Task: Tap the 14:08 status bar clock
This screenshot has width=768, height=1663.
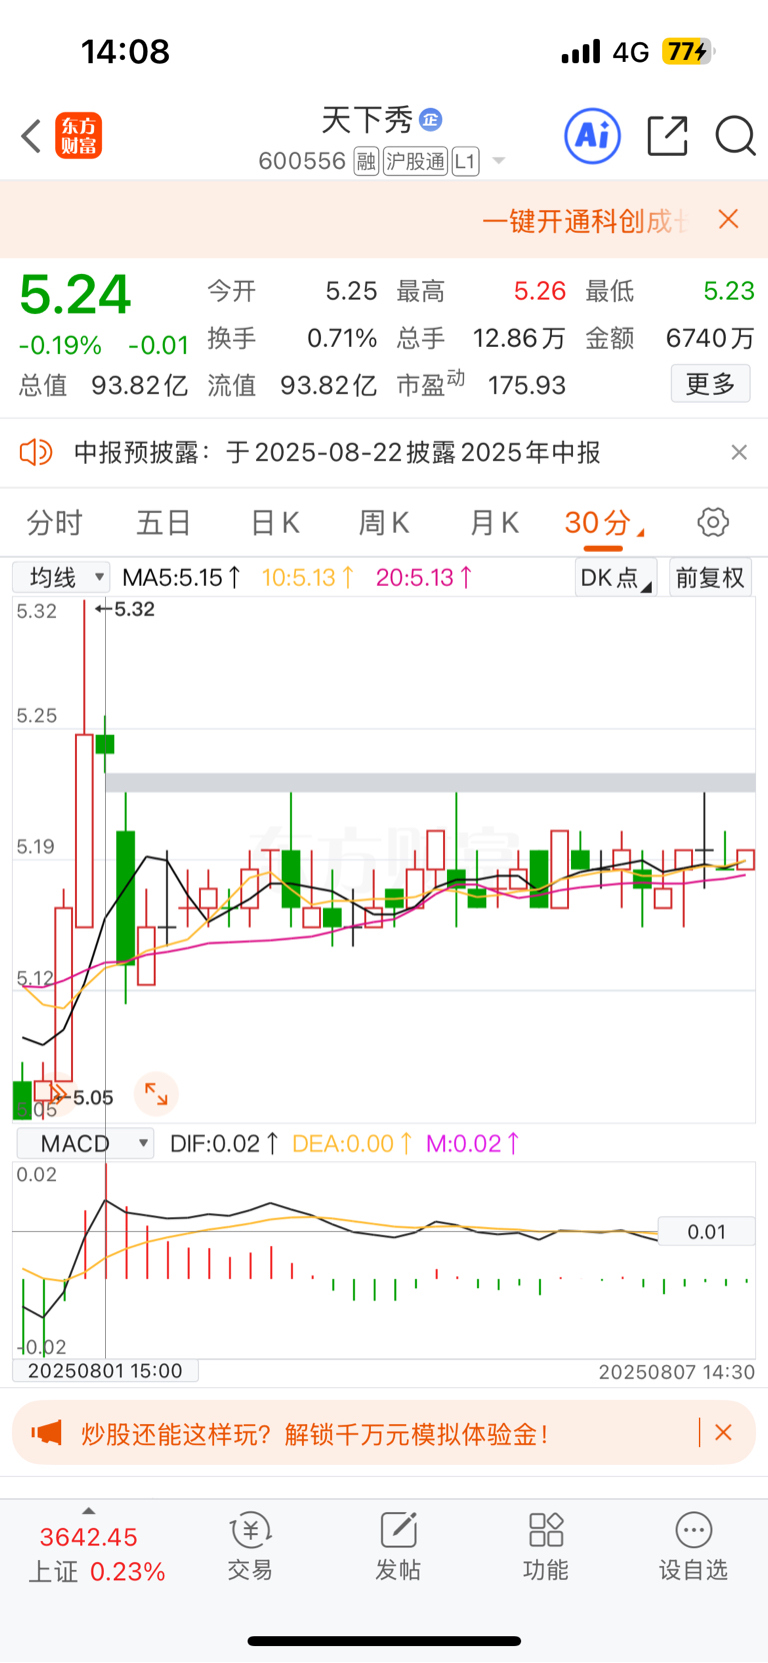Action: coord(125,51)
